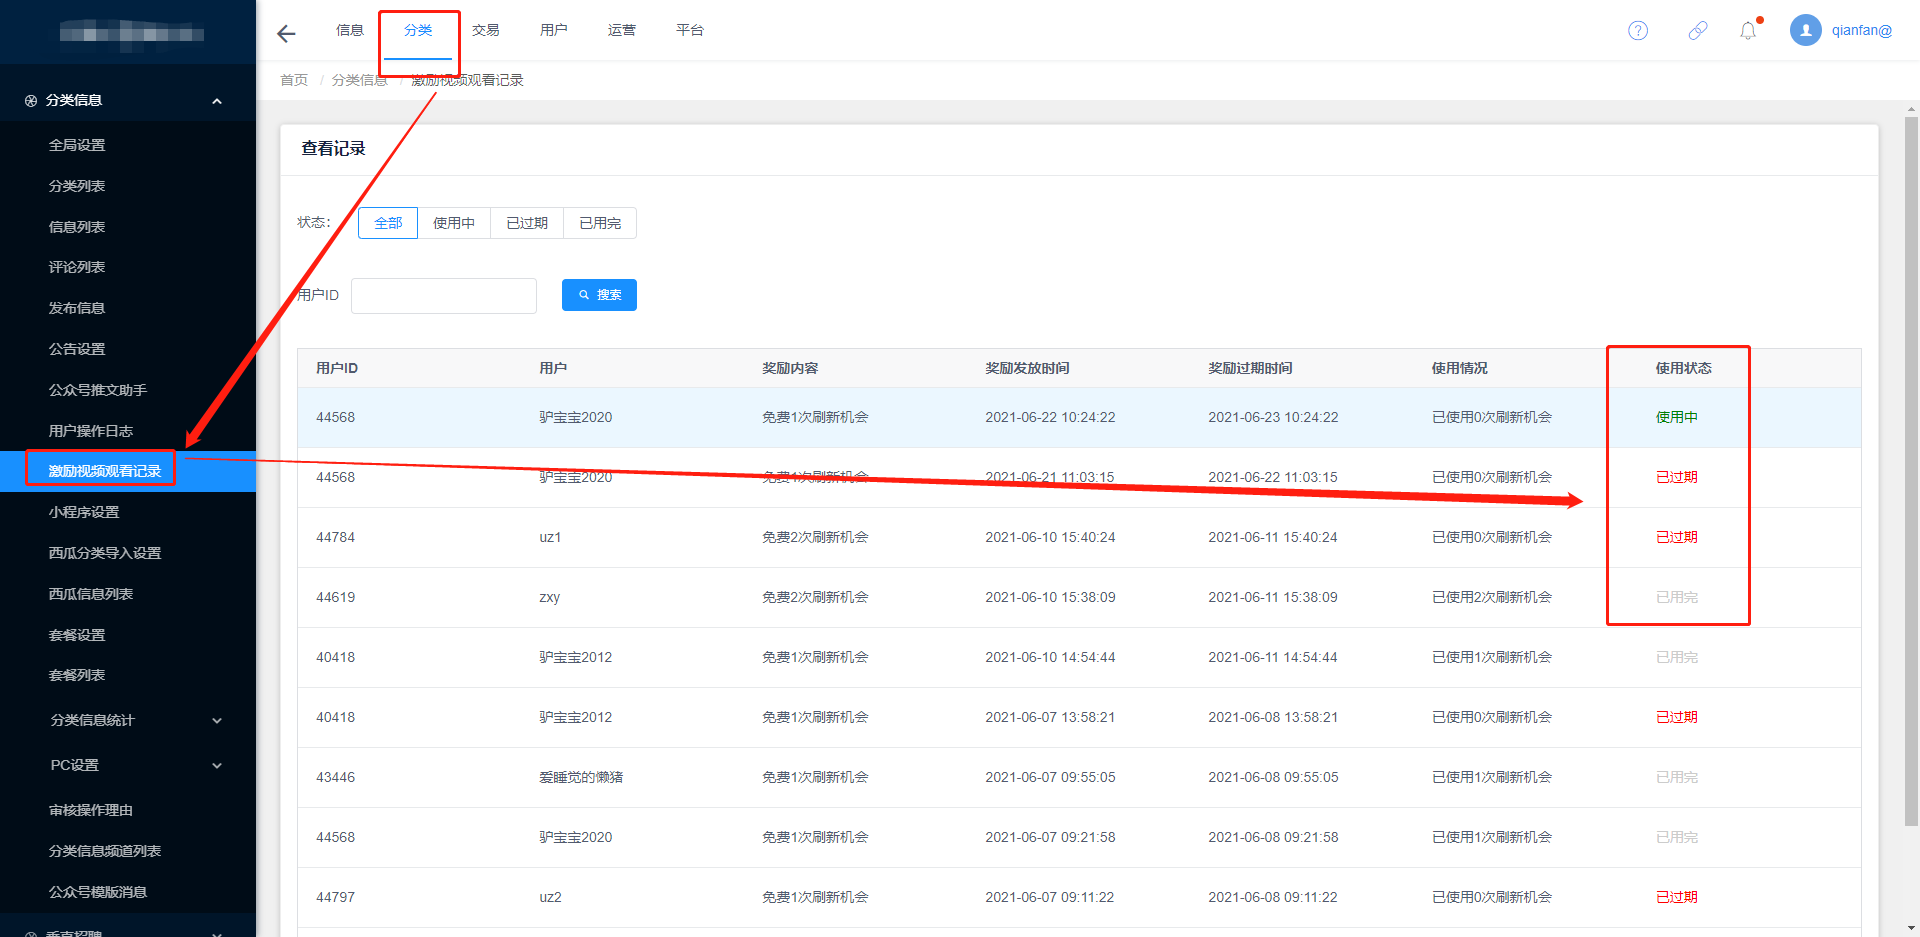Click the 奖励发放时间 column header
This screenshot has height=937, width=1920.
(x=1027, y=368)
